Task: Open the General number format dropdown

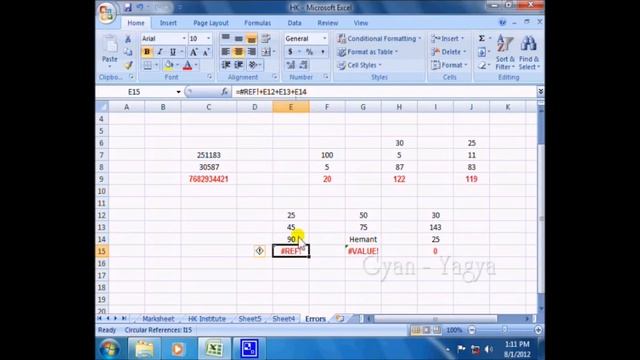Action: 324,38
